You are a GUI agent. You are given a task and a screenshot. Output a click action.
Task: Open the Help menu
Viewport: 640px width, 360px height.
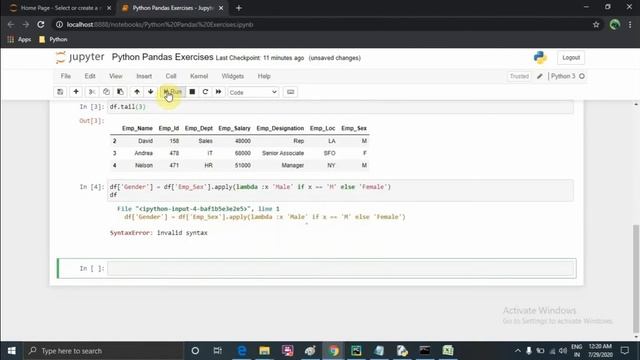264,76
